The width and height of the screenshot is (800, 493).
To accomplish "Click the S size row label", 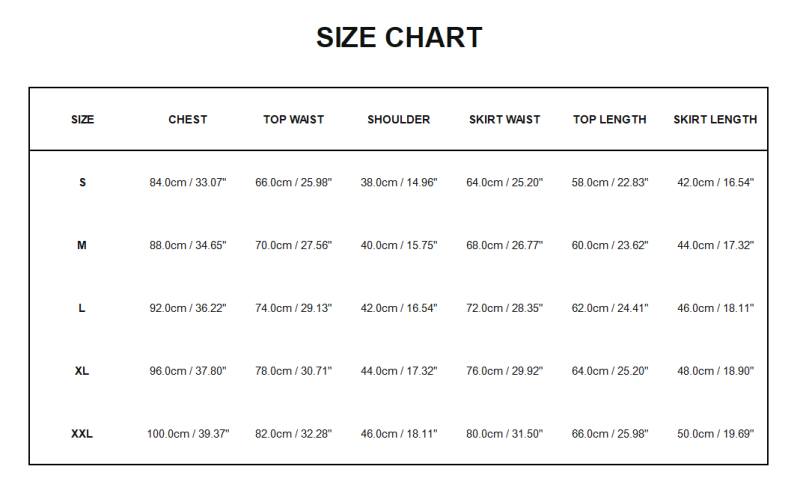I will 83,183.
